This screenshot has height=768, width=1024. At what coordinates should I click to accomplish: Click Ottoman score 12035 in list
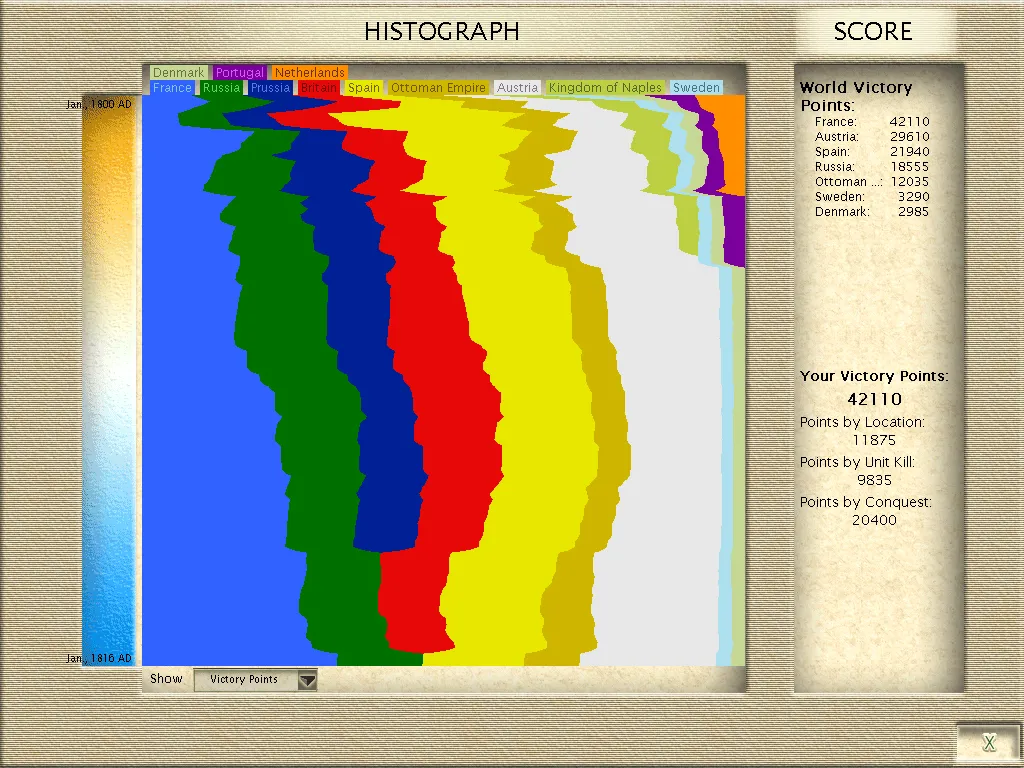click(872, 182)
